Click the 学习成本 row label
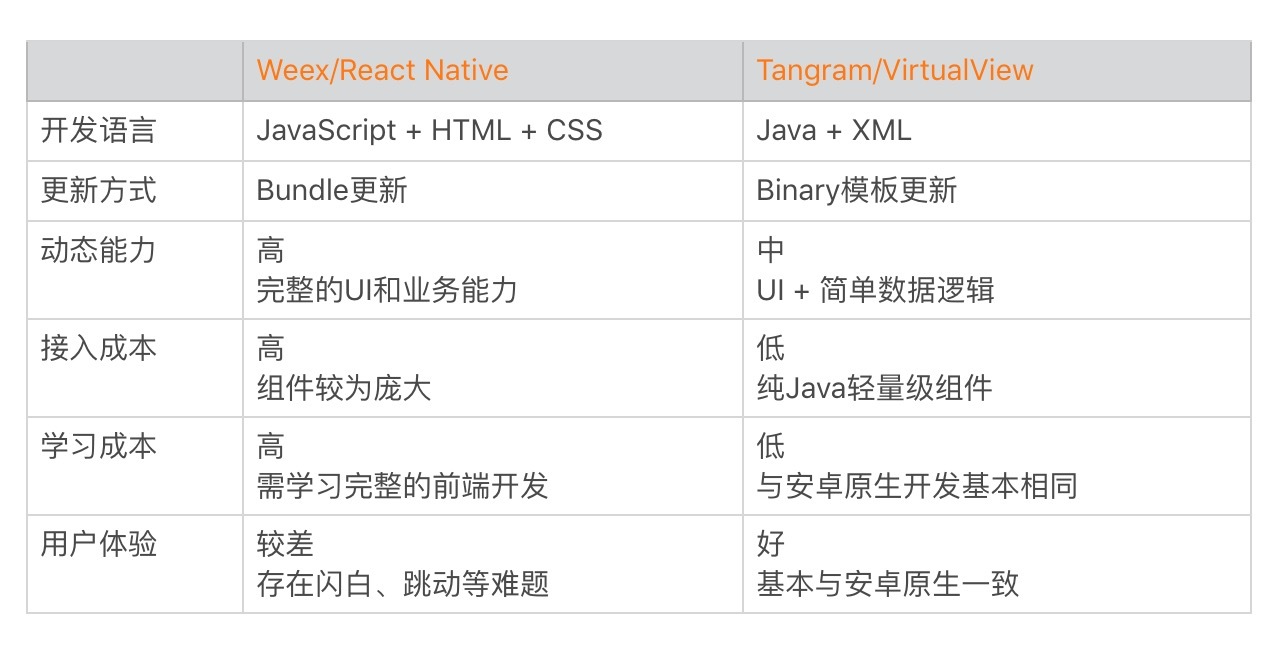The height and width of the screenshot is (654, 1282). pyautogui.click(x=98, y=446)
